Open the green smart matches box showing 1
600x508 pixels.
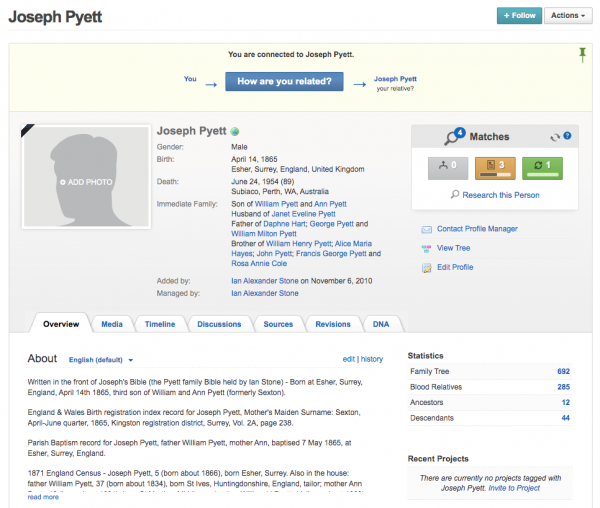pos(543,168)
